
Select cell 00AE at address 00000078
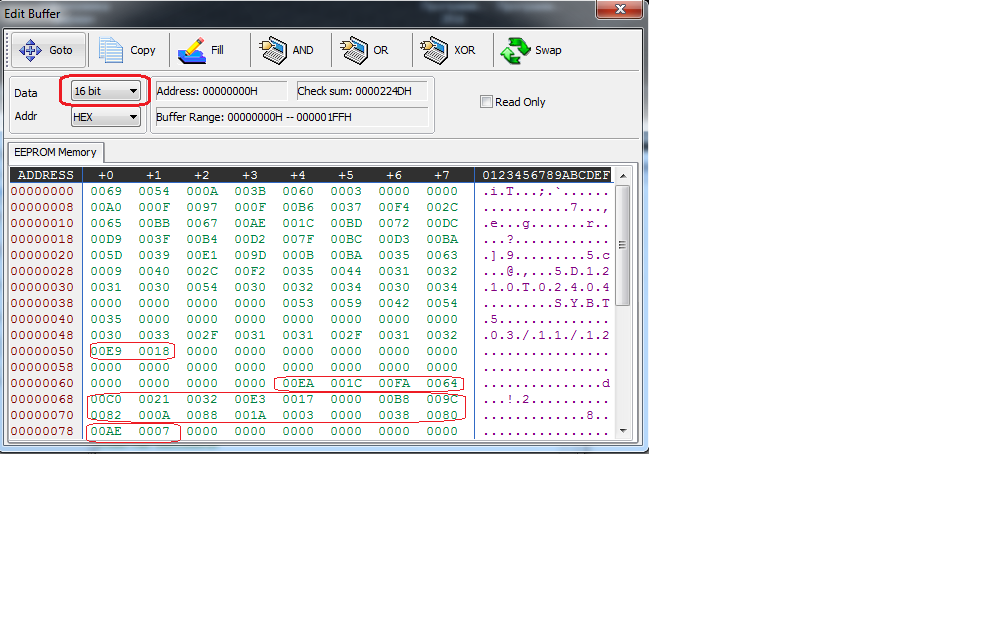(105, 431)
